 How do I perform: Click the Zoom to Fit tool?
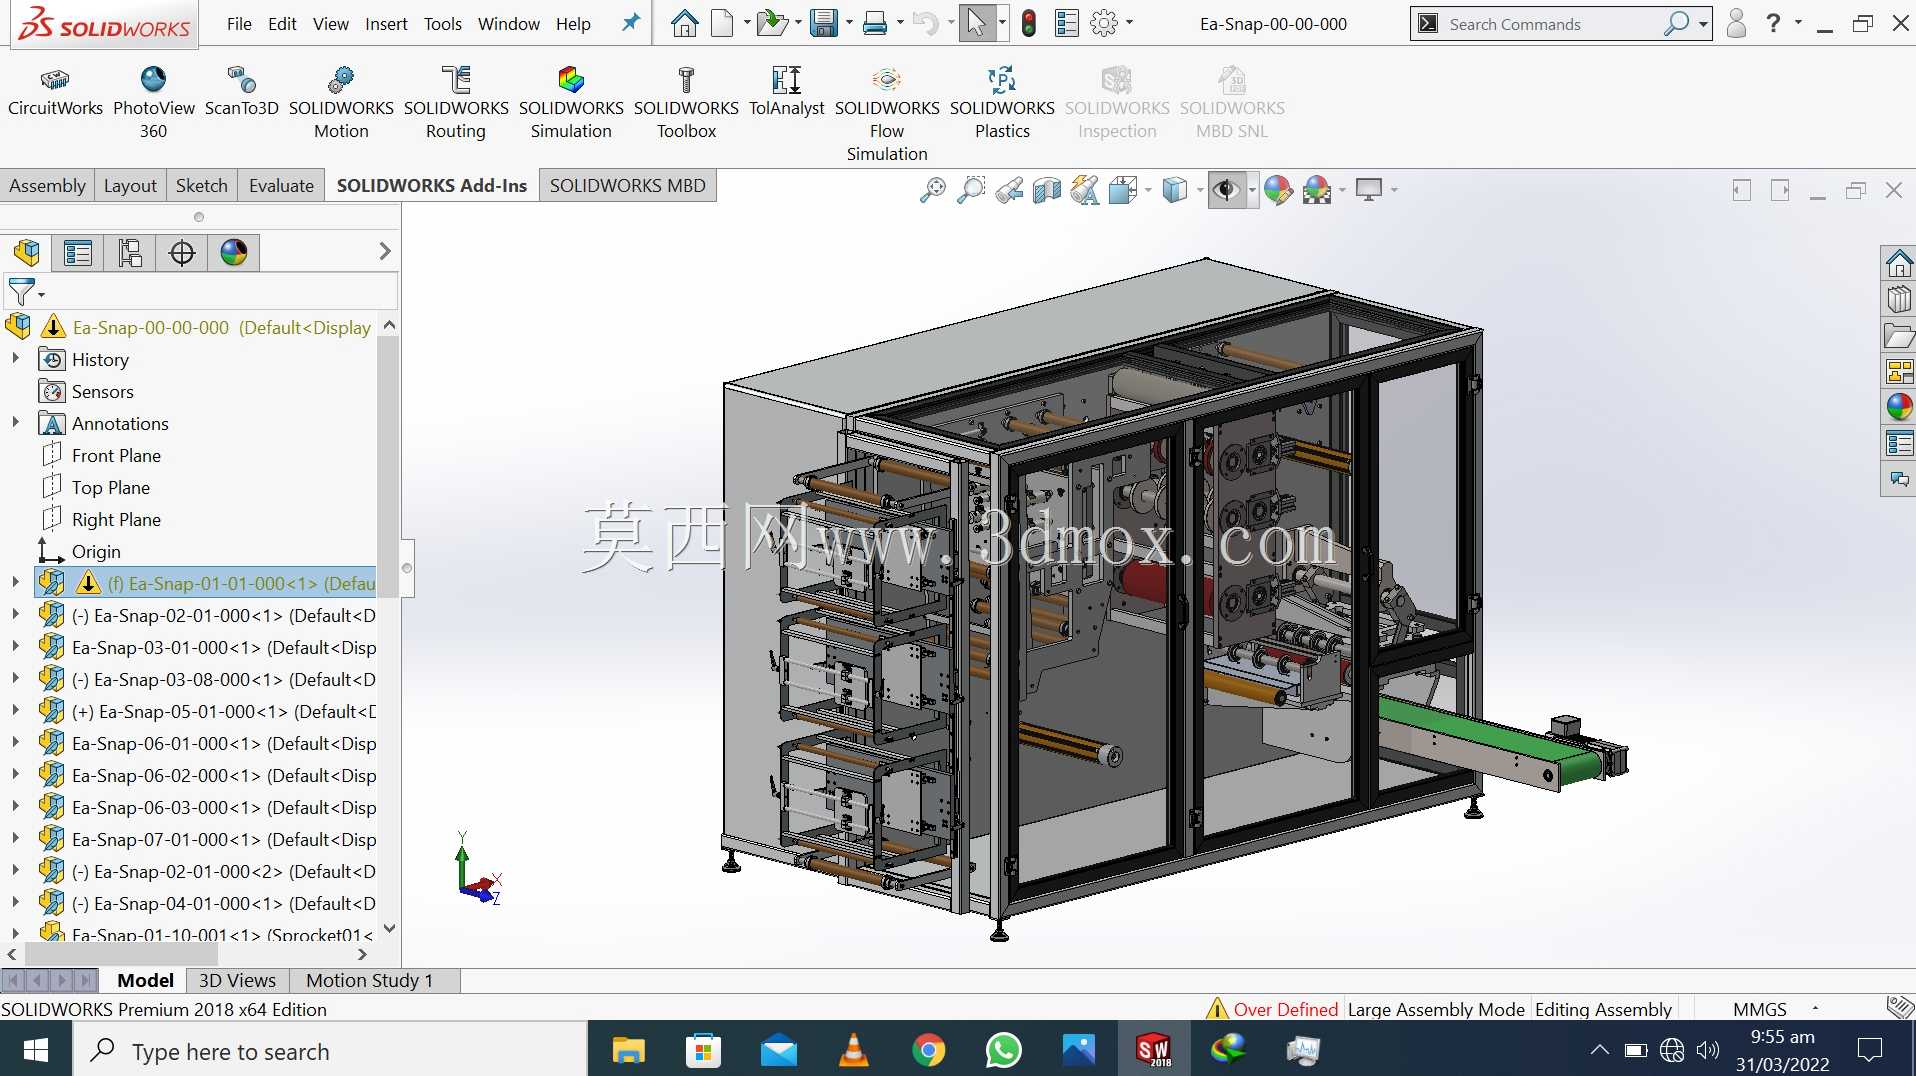click(932, 190)
